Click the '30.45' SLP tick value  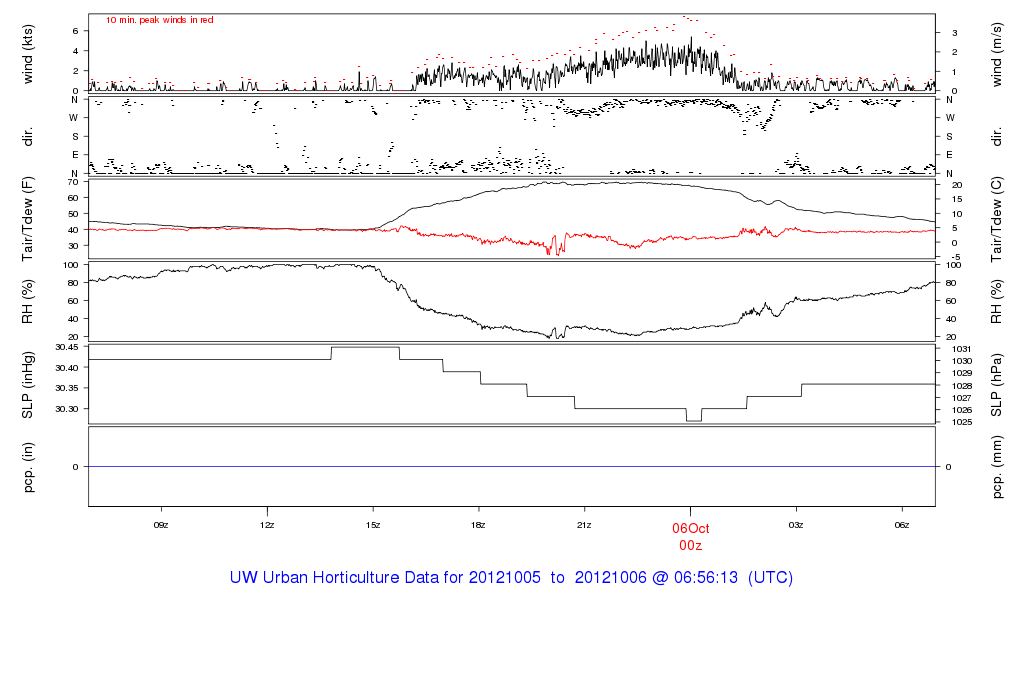point(67,347)
